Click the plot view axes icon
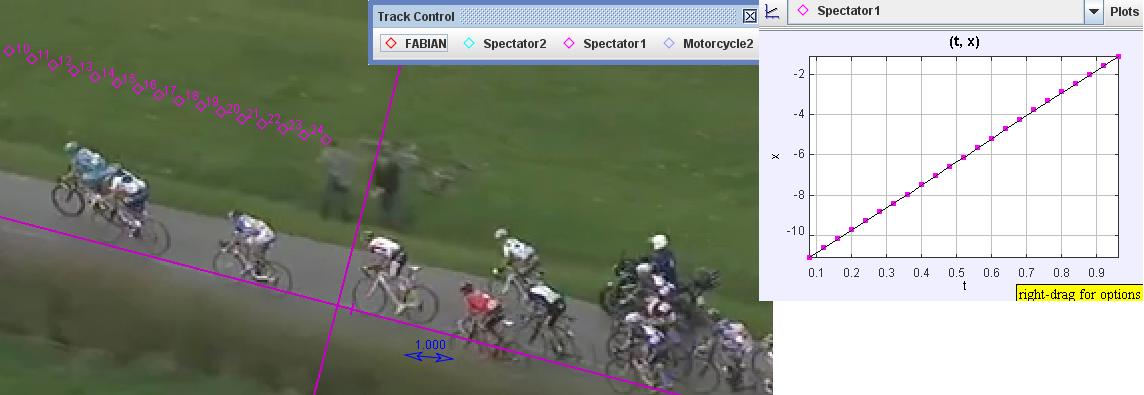 click(771, 11)
